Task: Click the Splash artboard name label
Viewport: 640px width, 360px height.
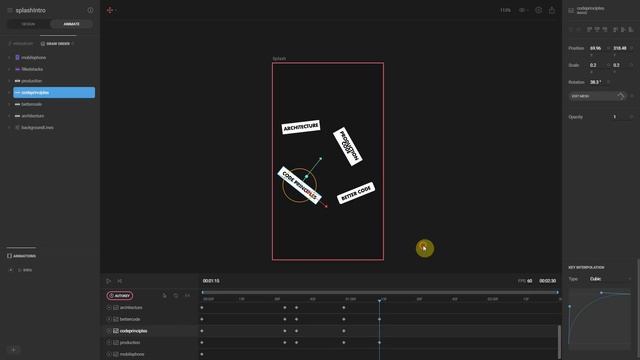Action: (x=279, y=59)
